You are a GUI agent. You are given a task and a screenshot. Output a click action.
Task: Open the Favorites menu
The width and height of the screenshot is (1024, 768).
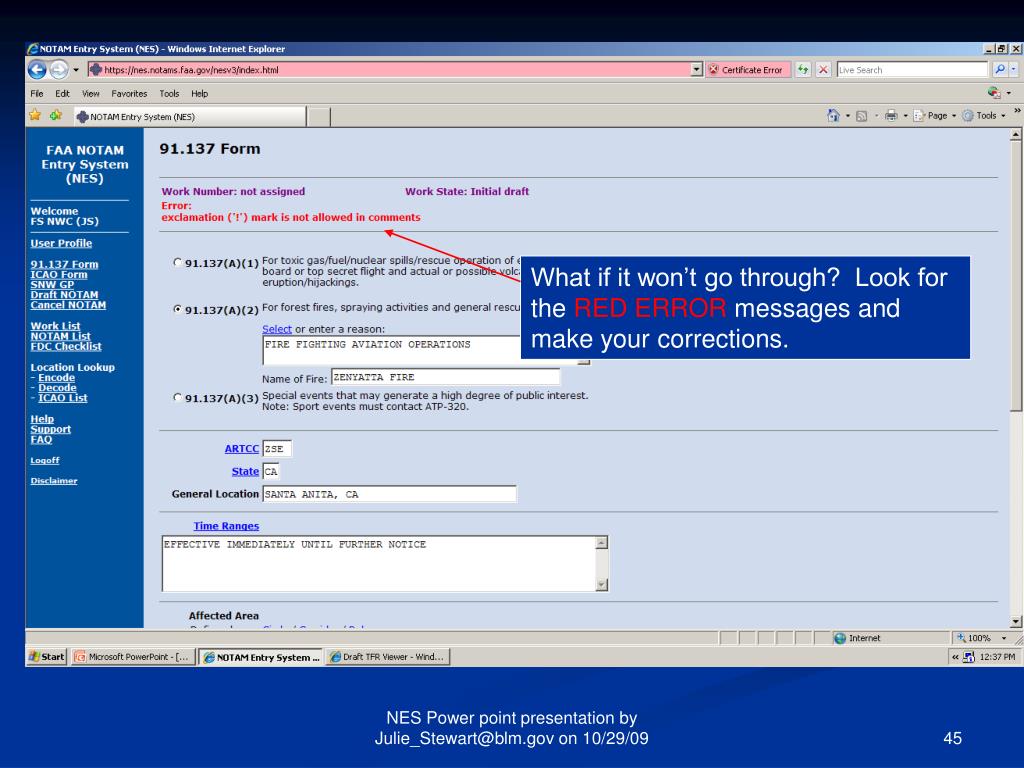[129, 93]
